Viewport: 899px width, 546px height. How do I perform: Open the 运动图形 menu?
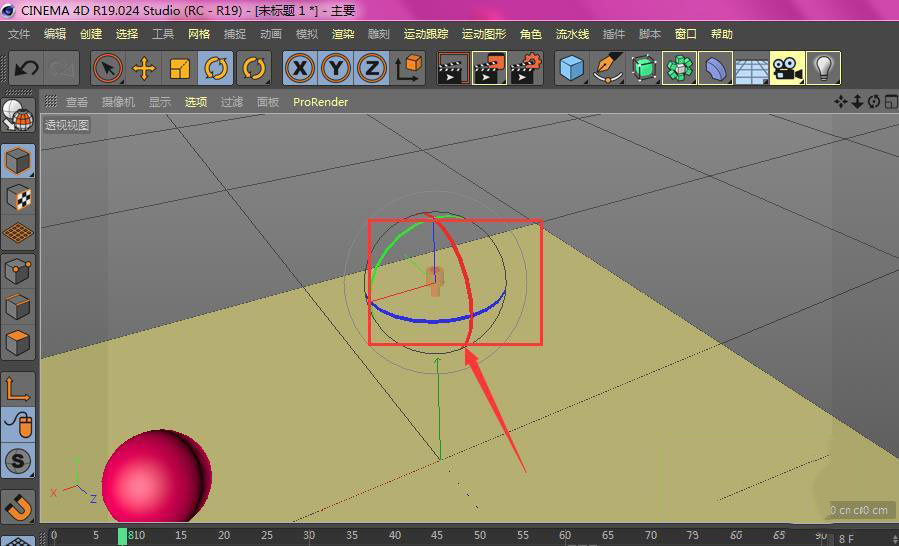(x=484, y=34)
